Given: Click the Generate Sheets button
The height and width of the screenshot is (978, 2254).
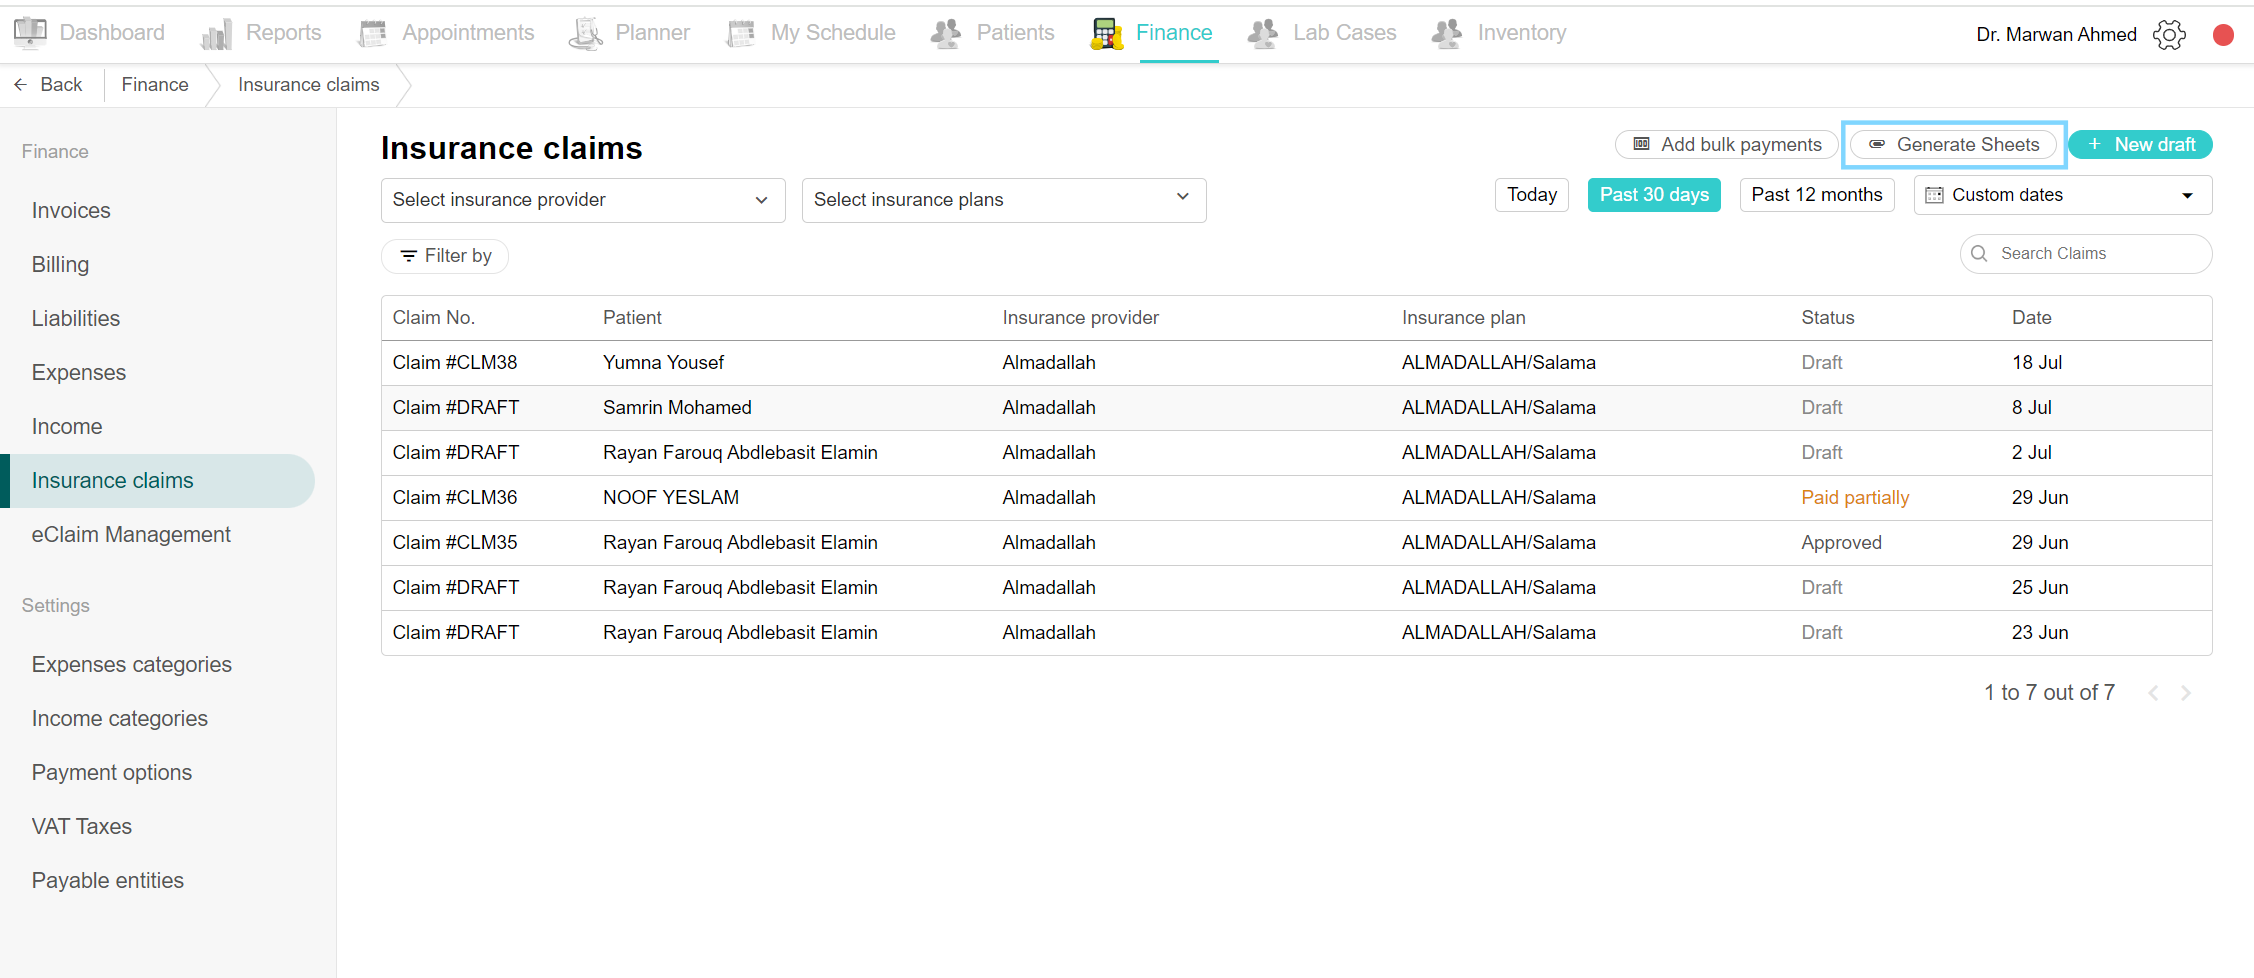Looking at the screenshot, I should [1954, 144].
